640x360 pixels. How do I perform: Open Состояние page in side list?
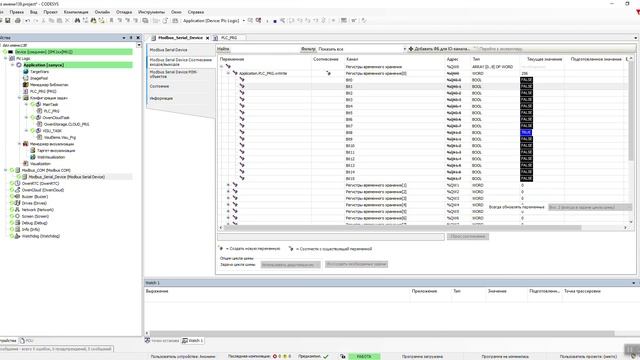pos(160,86)
